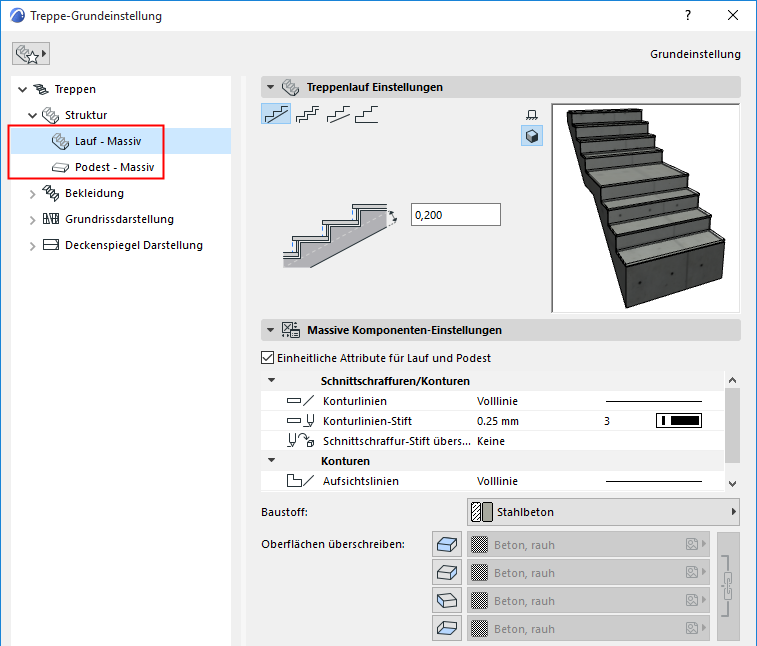Toggle the second surface override button
757x646 pixels.
coord(447,573)
